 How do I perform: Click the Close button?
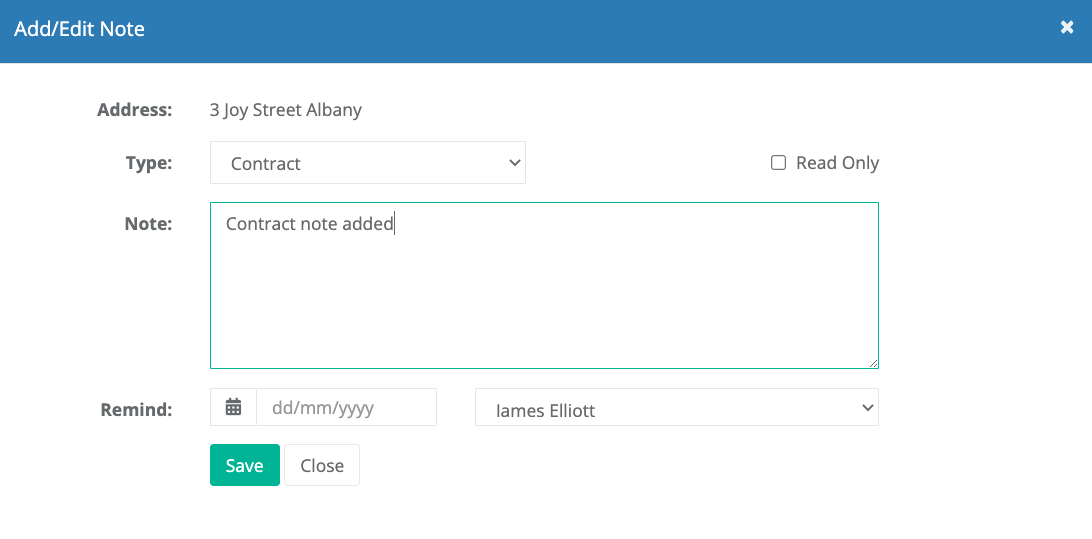(x=322, y=465)
